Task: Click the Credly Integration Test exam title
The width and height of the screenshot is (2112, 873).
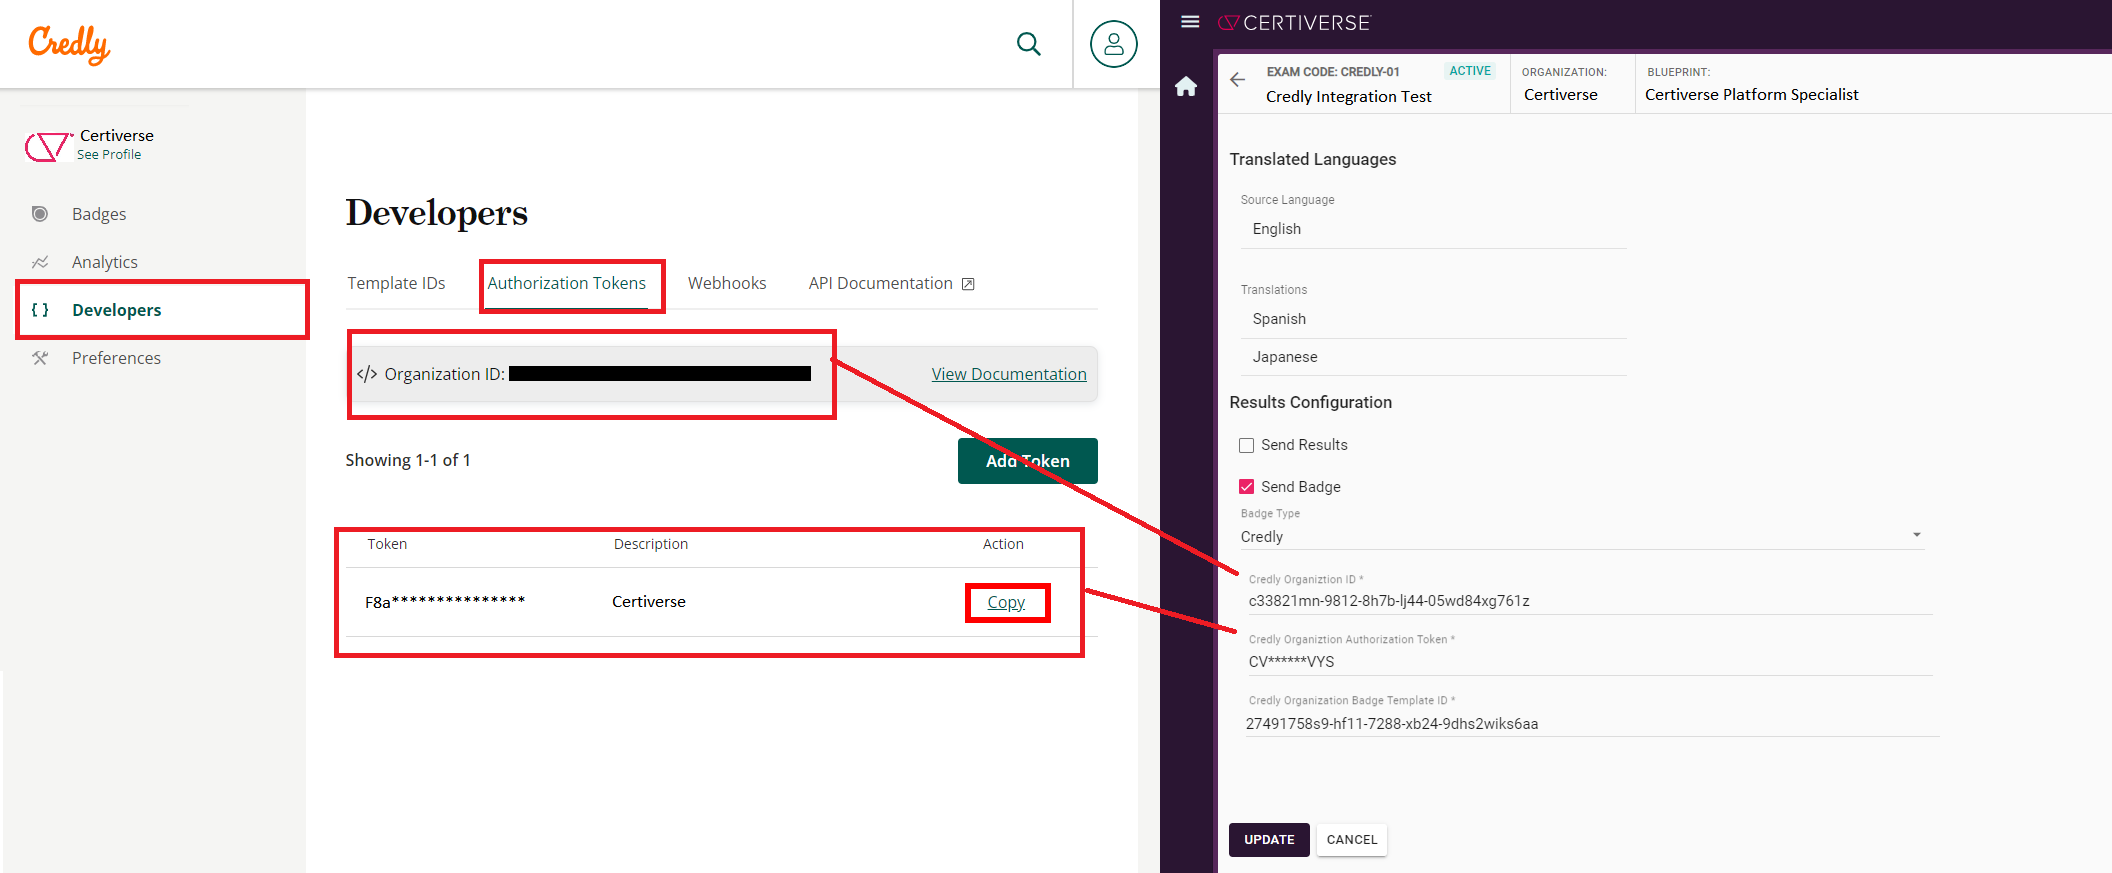Action: pyautogui.click(x=1349, y=97)
